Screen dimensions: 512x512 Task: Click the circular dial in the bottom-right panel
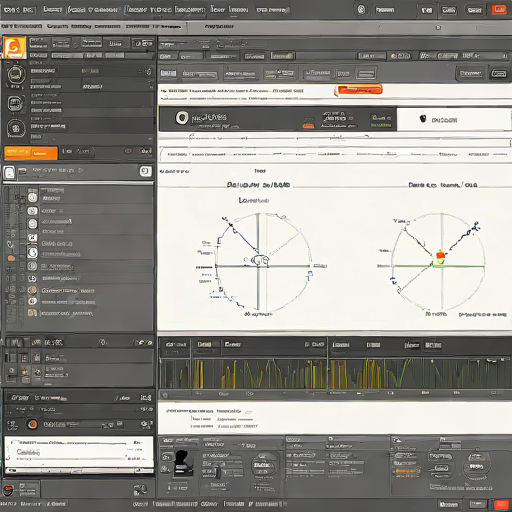[476, 466]
